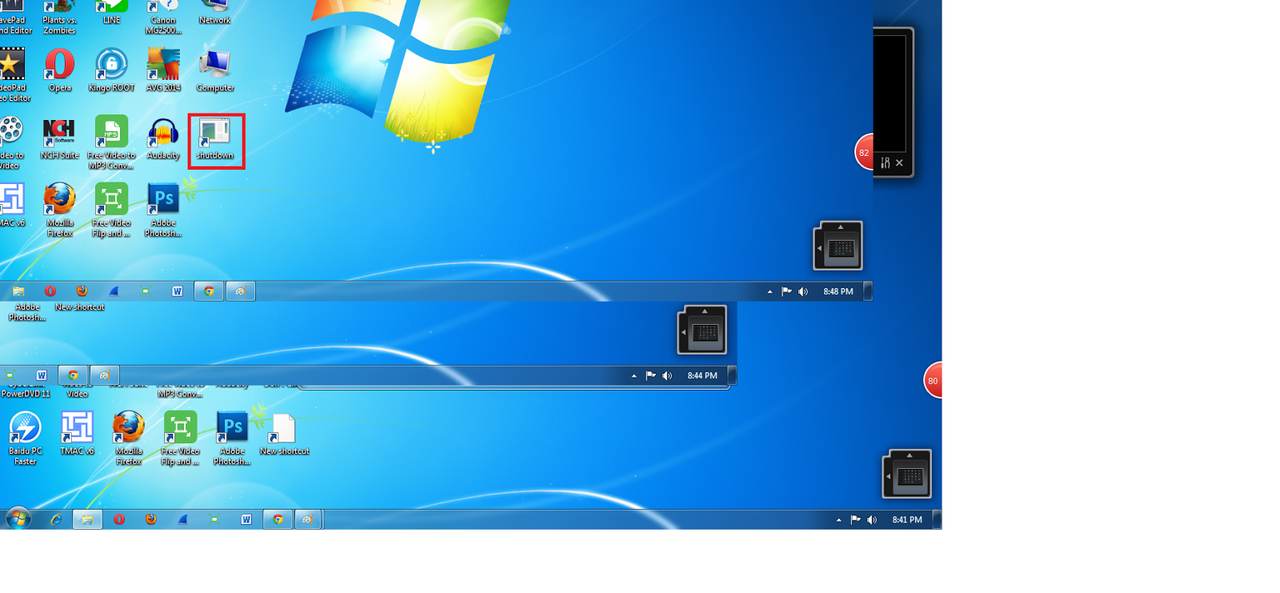Open the New shortcut file with the white page icon
The height and width of the screenshot is (593, 1280).
point(284,433)
